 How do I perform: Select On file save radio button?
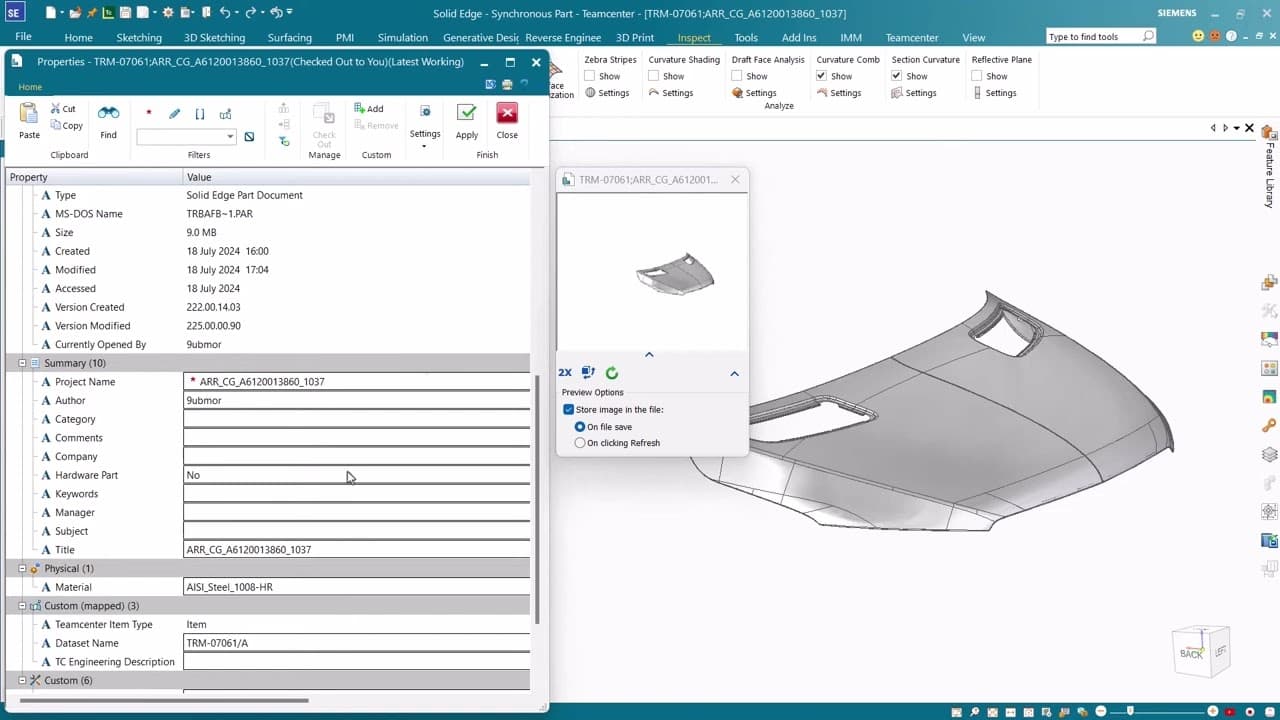point(580,427)
